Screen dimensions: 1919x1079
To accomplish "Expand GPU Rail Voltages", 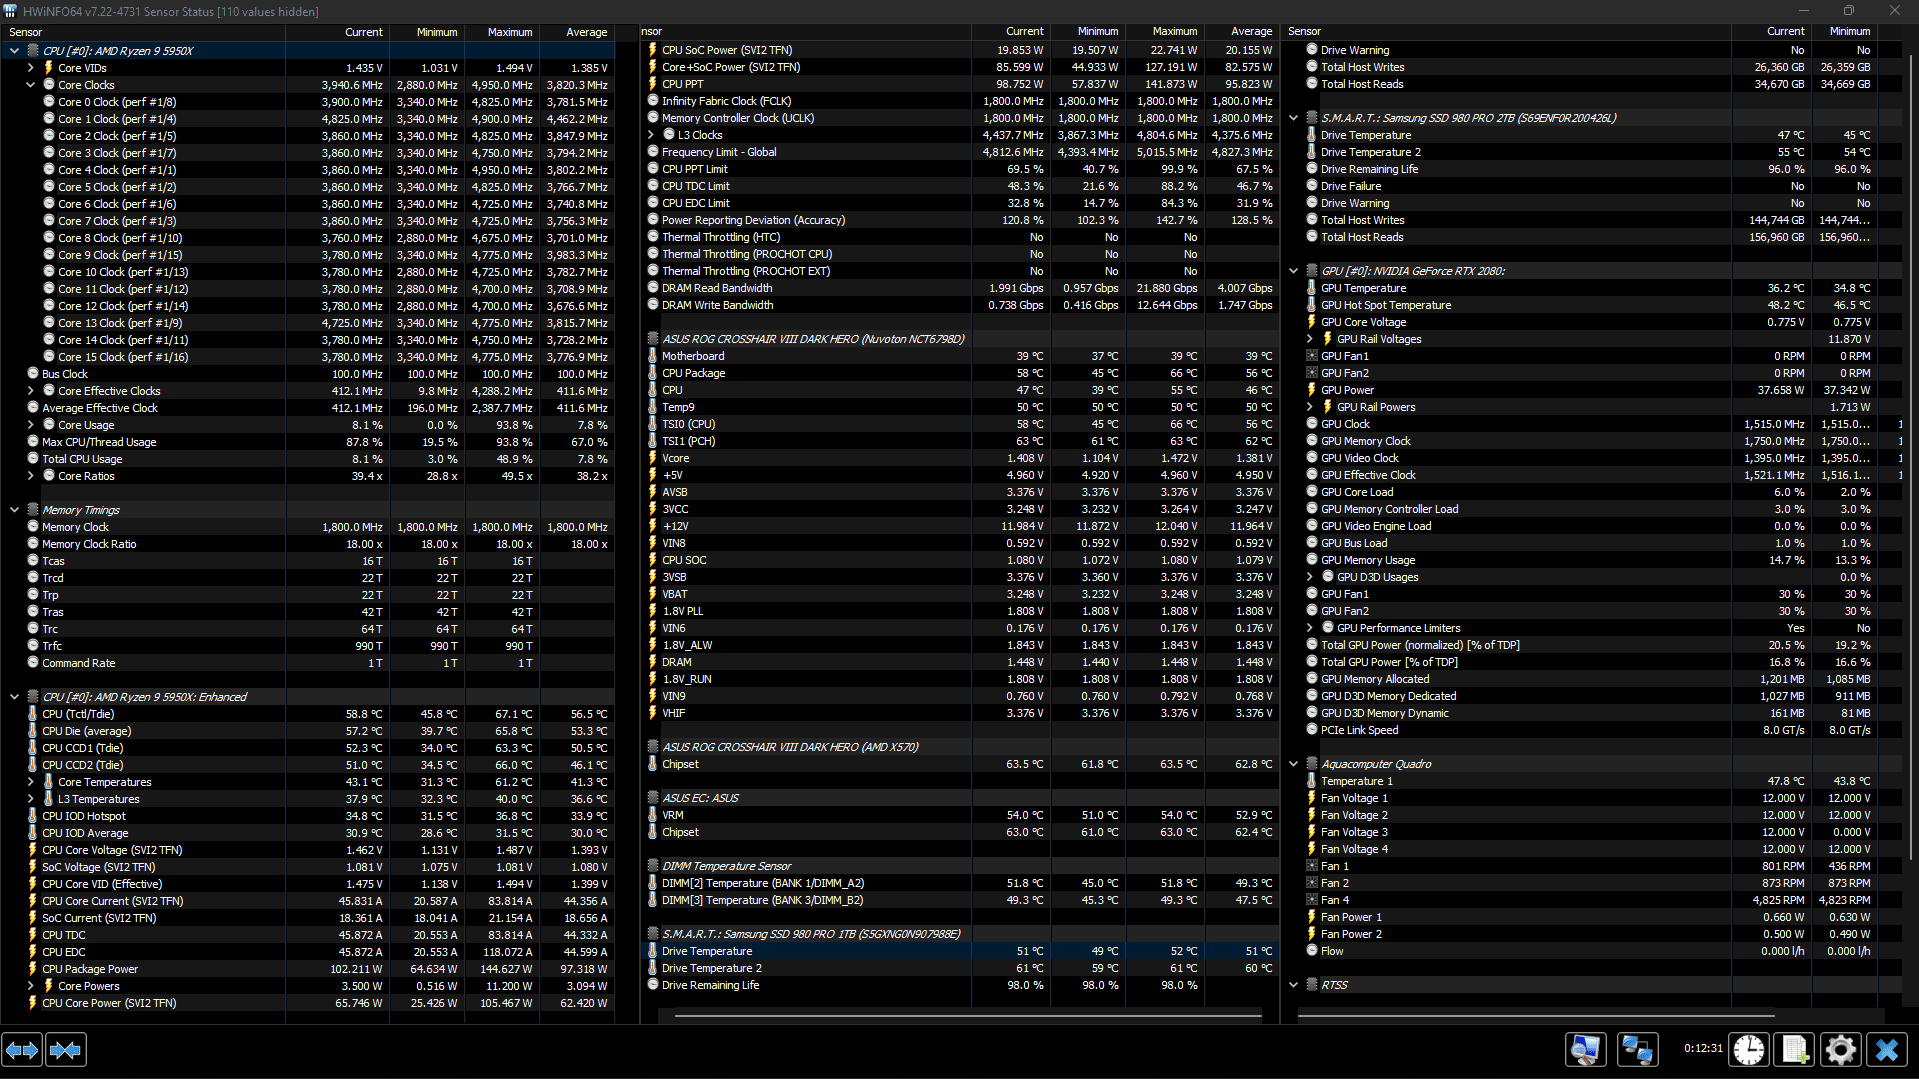I will pos(1309,339).
